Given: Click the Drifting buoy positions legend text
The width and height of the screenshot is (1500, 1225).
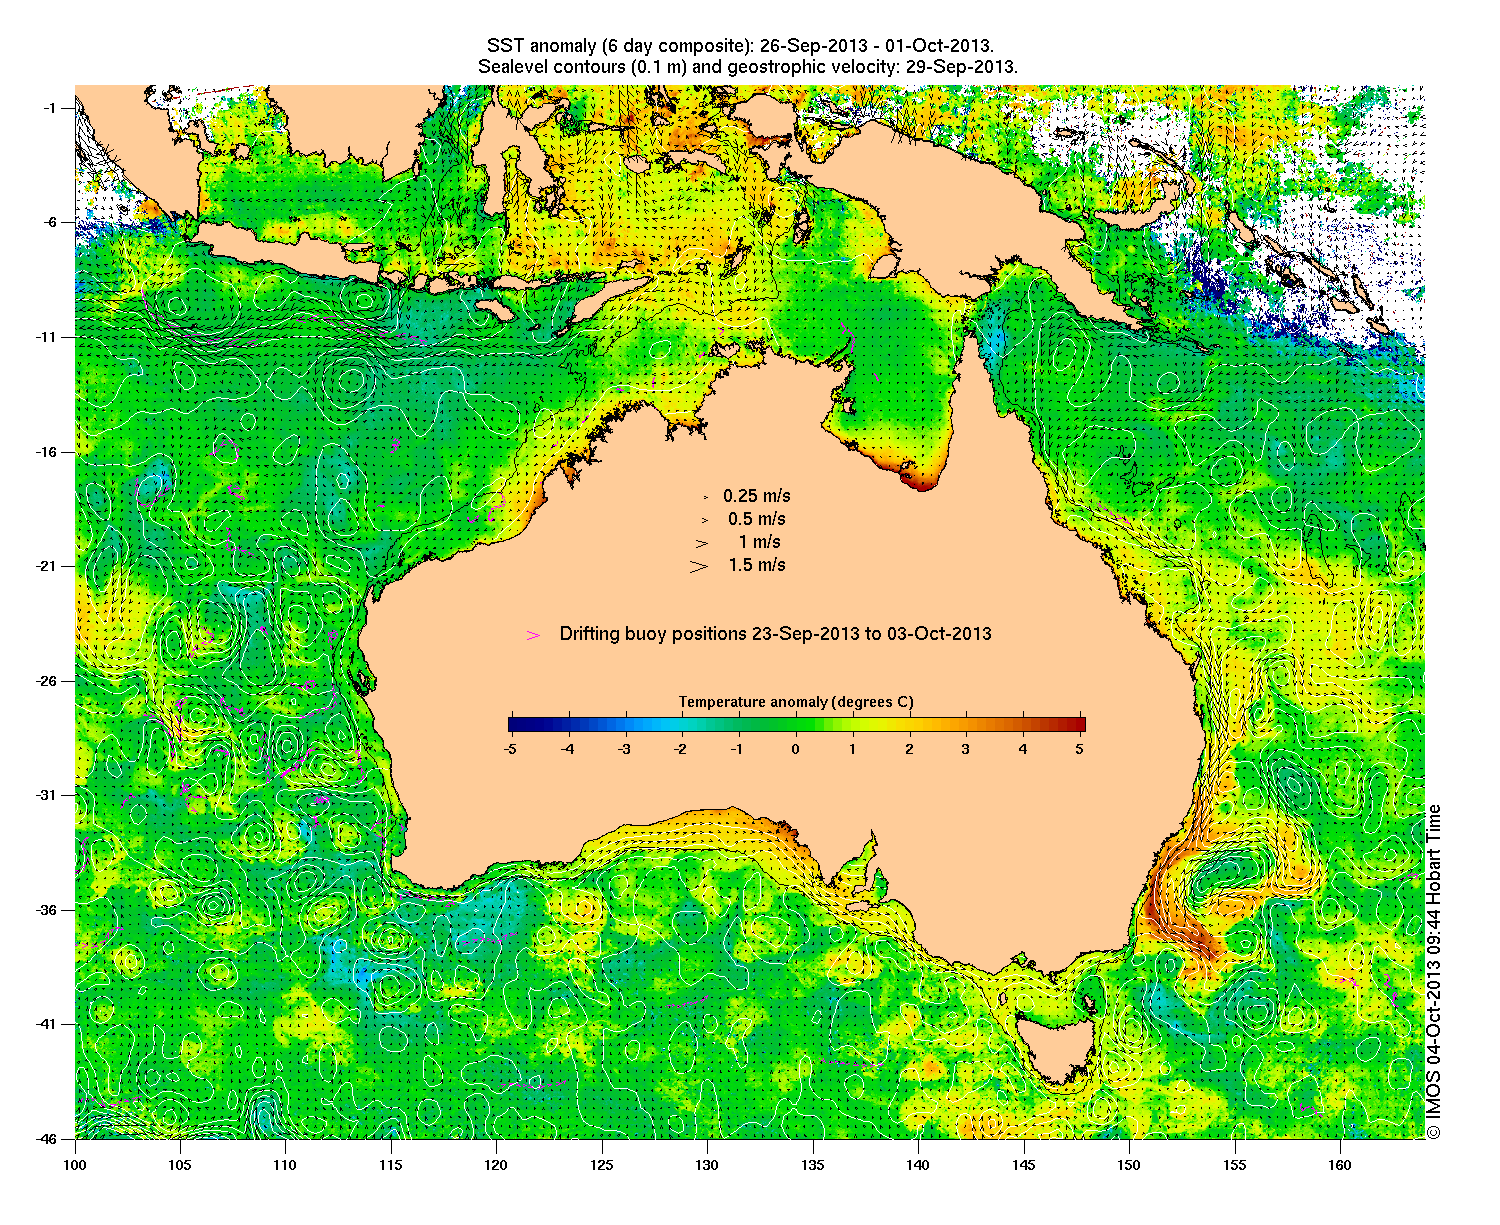Looking at the screenshot, I should pos(775,634).
